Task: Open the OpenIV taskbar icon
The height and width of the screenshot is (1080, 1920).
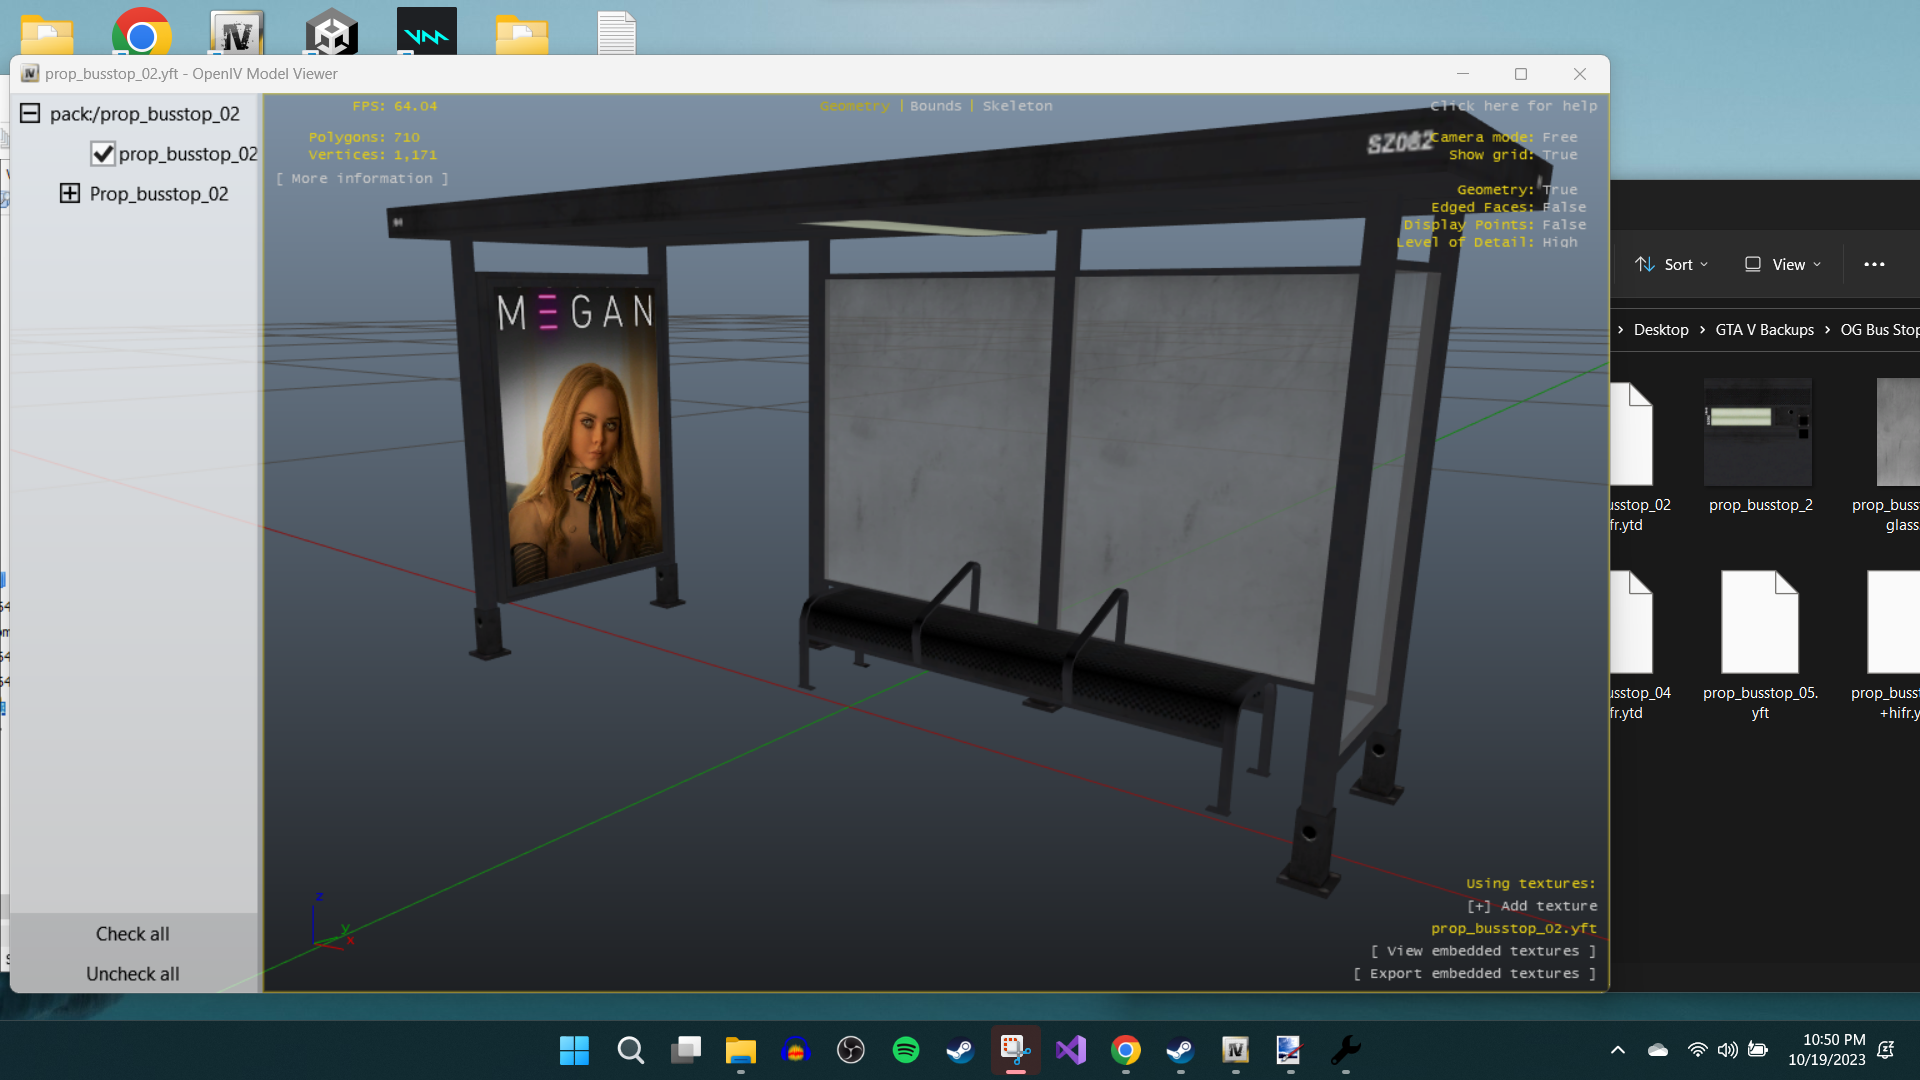Action: (x=1235, y=1050)
